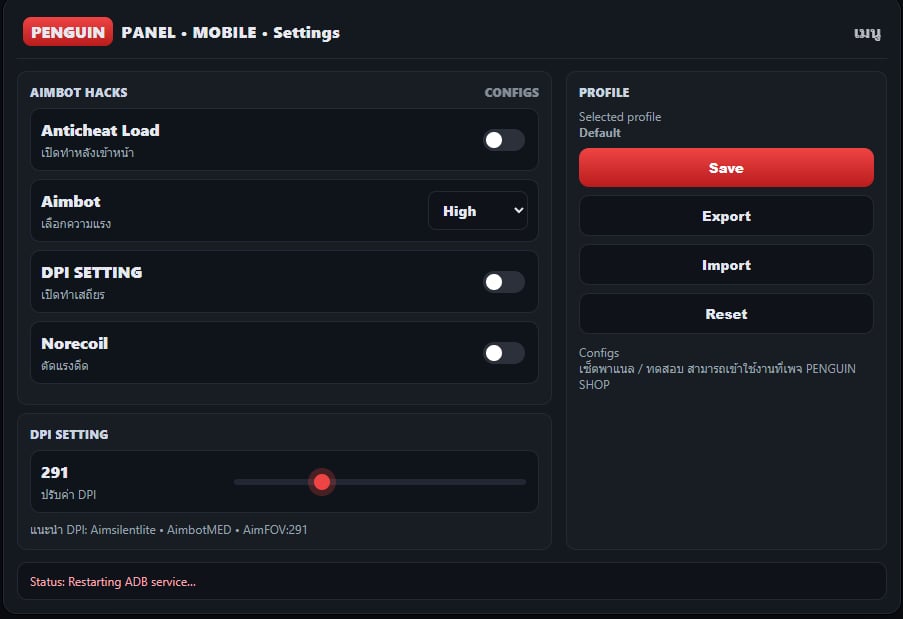Click Import in the Profile panel
This screenshot has height=619, width=903.
726,265
